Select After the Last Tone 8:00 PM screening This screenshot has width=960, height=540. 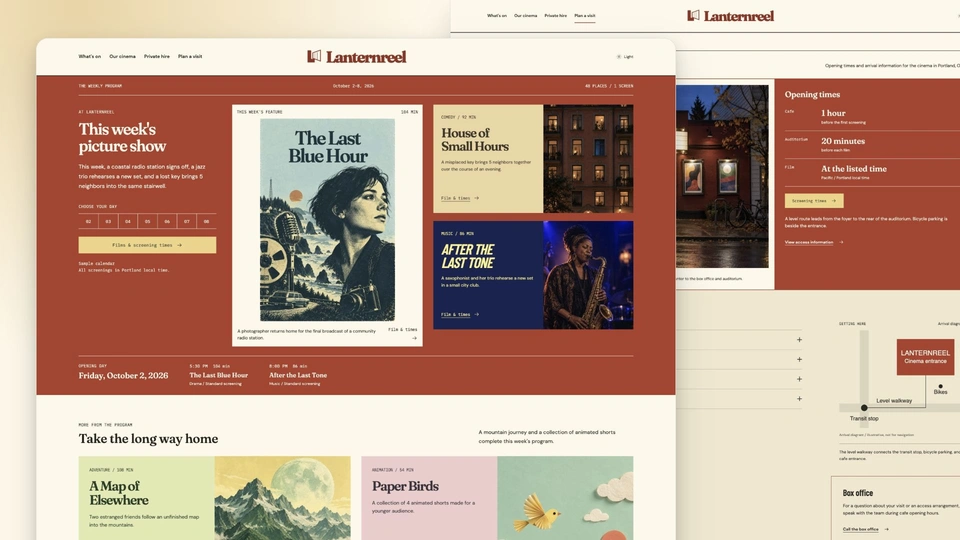298,375
